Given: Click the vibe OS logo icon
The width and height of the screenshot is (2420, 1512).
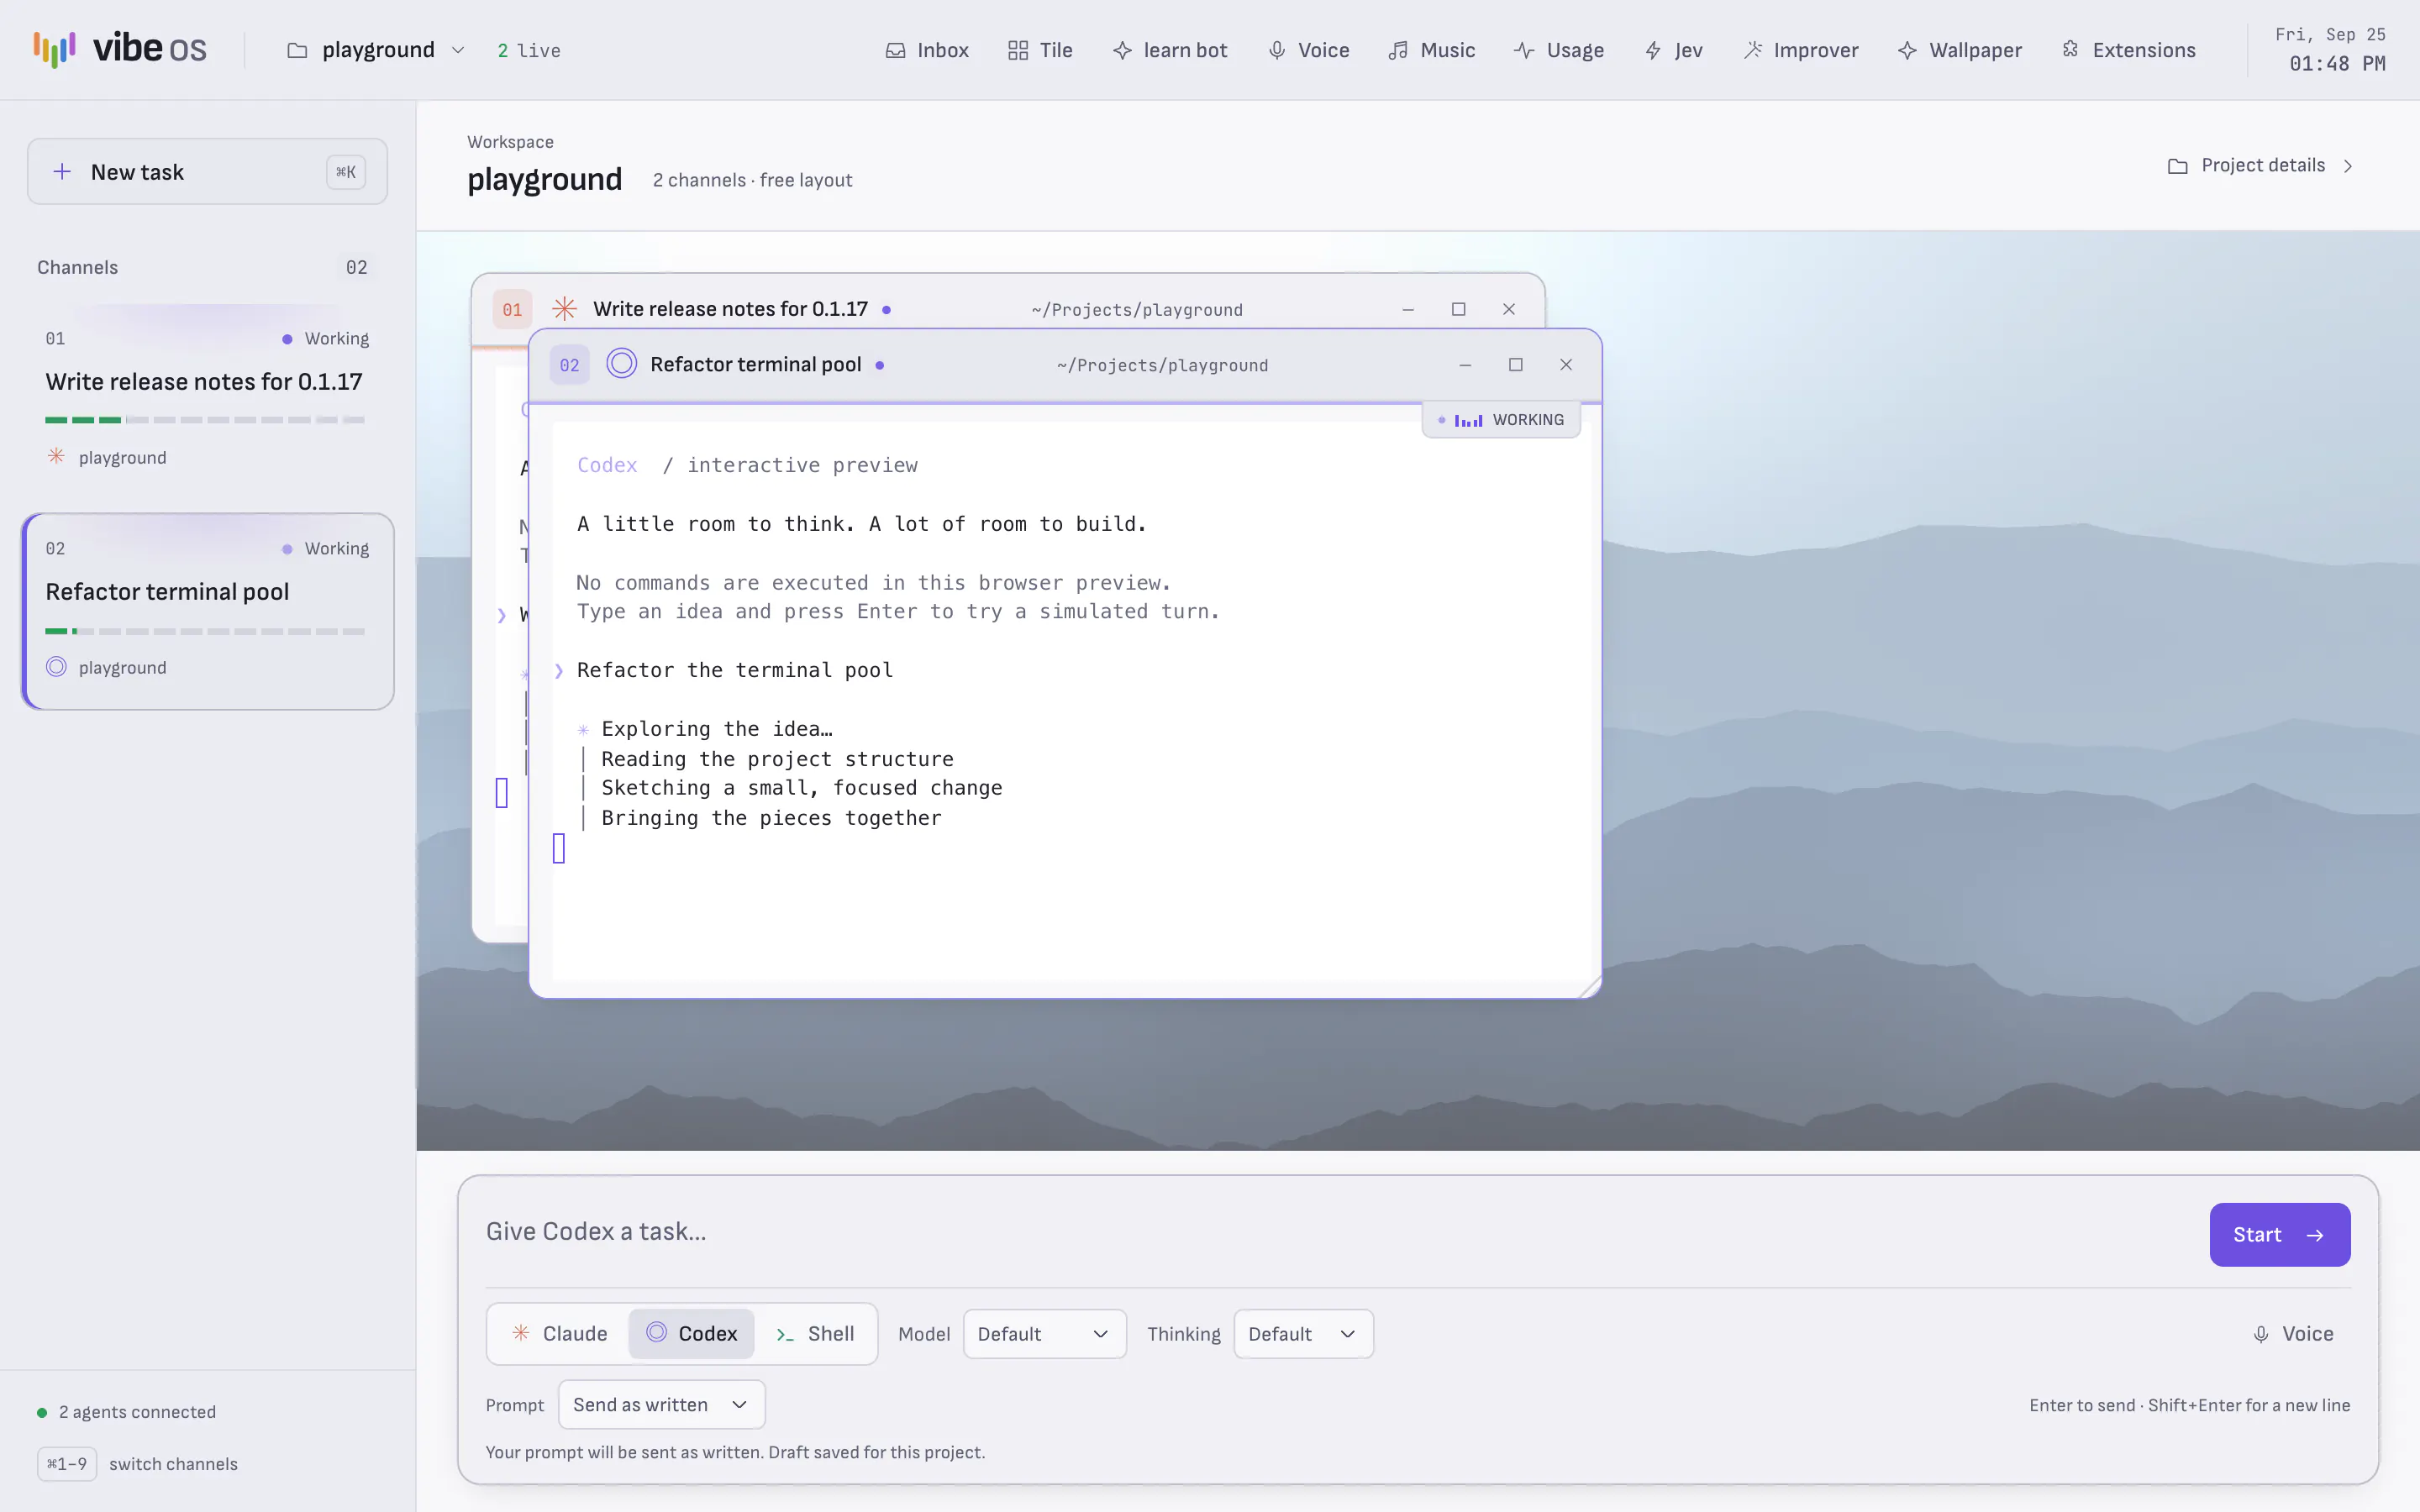Looking at the screenshot, I should (x=54, y=49).
